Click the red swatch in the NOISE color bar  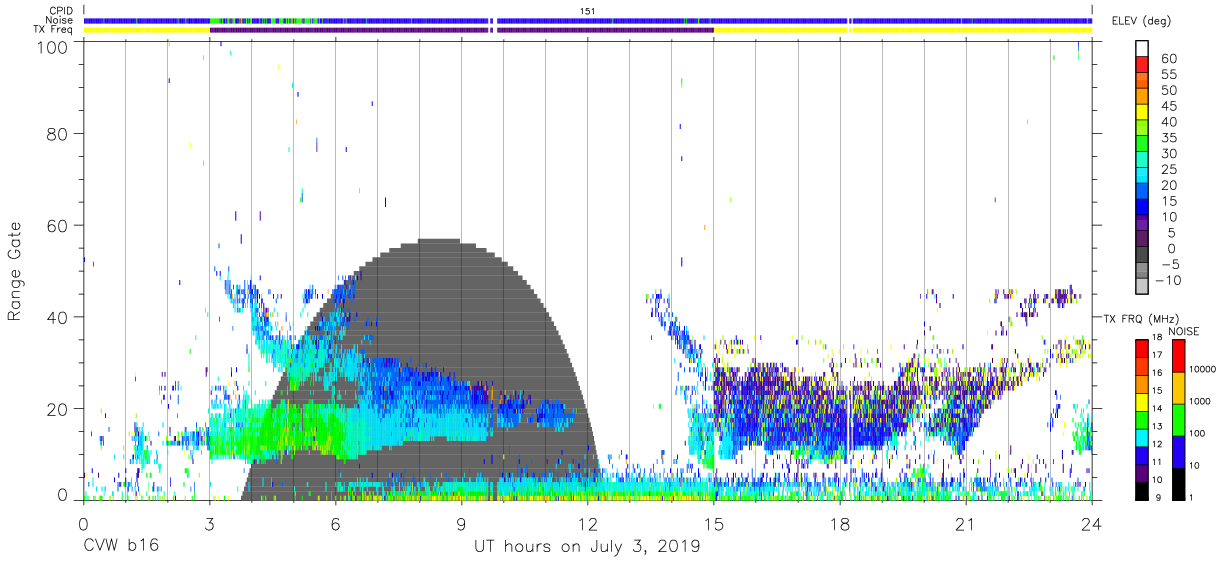(x=1178, y=356)
